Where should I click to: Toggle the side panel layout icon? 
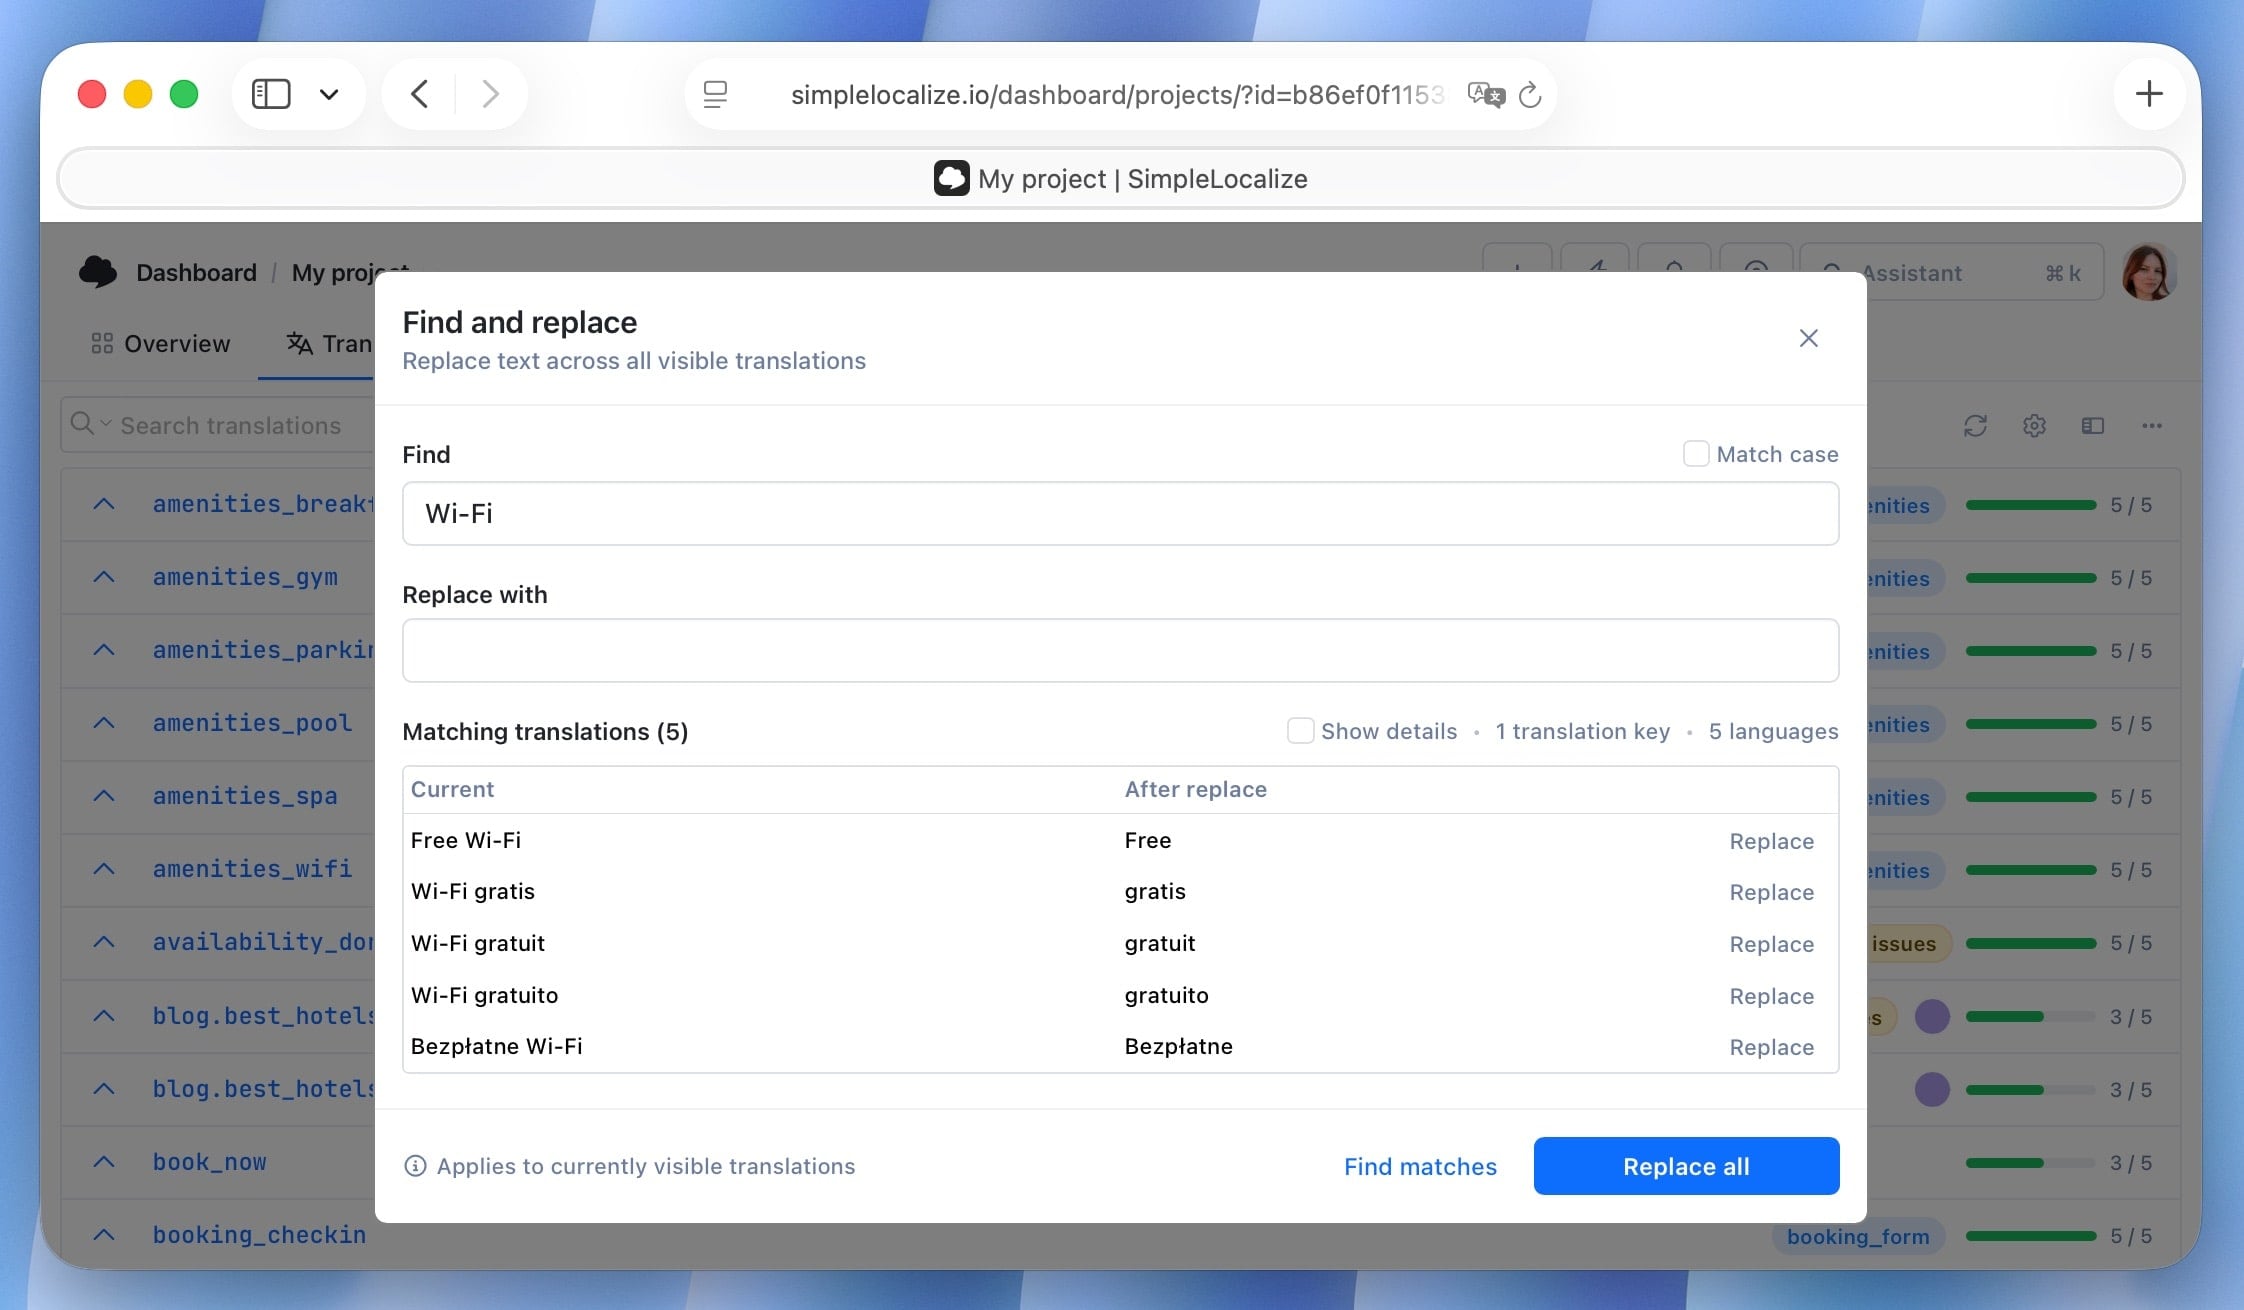[2093, 426]
